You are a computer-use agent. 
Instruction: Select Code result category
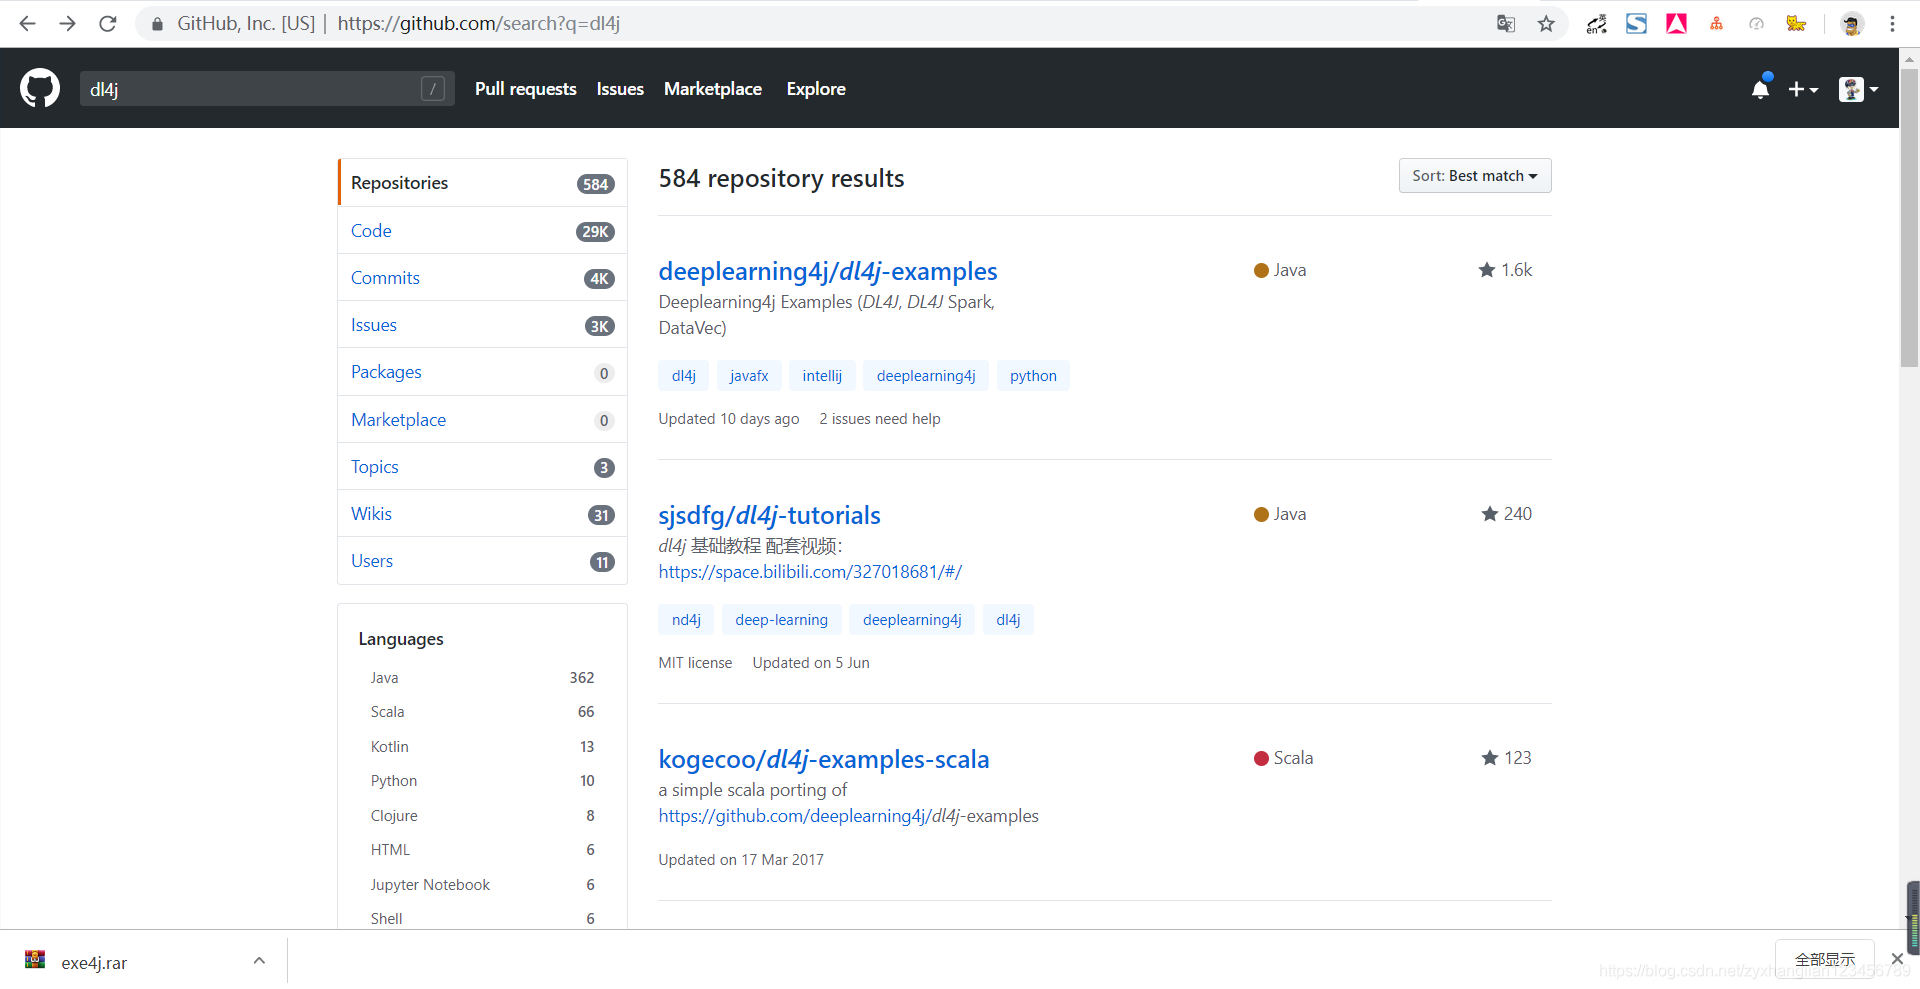tap(483, 230)
